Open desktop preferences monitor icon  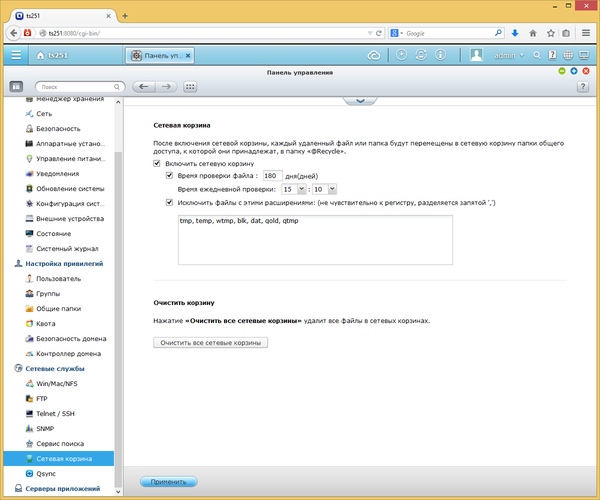(584, 56)
